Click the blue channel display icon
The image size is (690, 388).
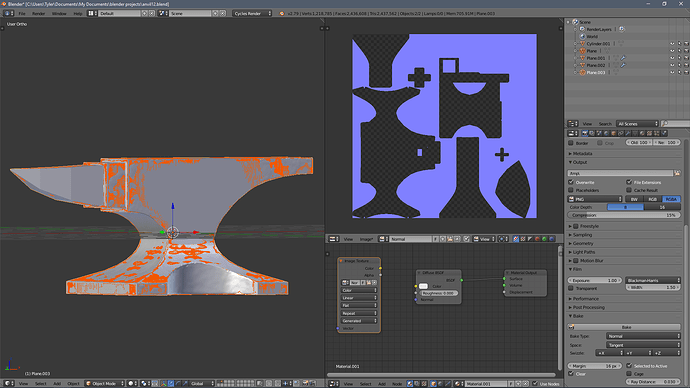click(551, 239)
